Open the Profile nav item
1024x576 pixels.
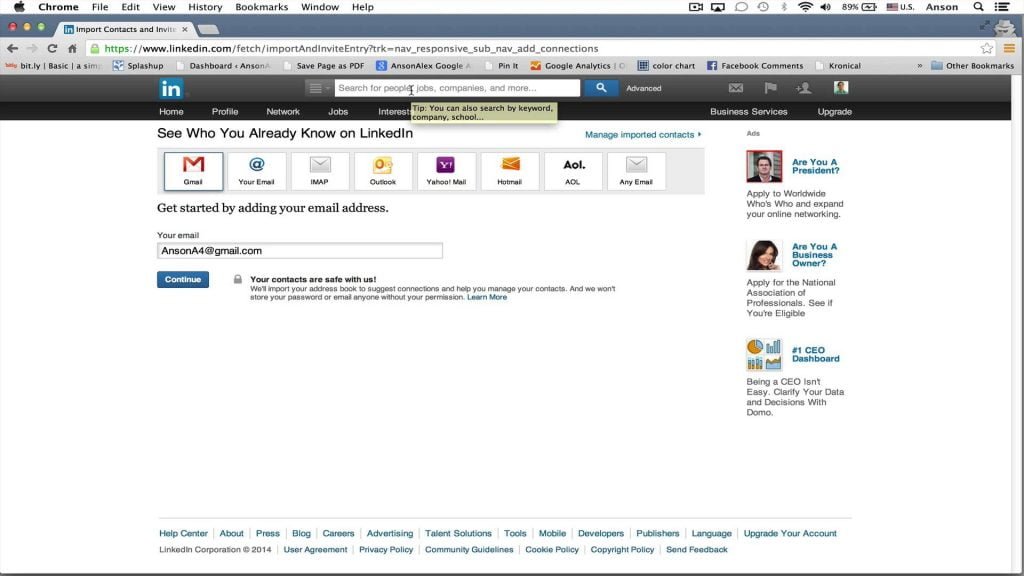pyautogui.click(x=225, y=112)
